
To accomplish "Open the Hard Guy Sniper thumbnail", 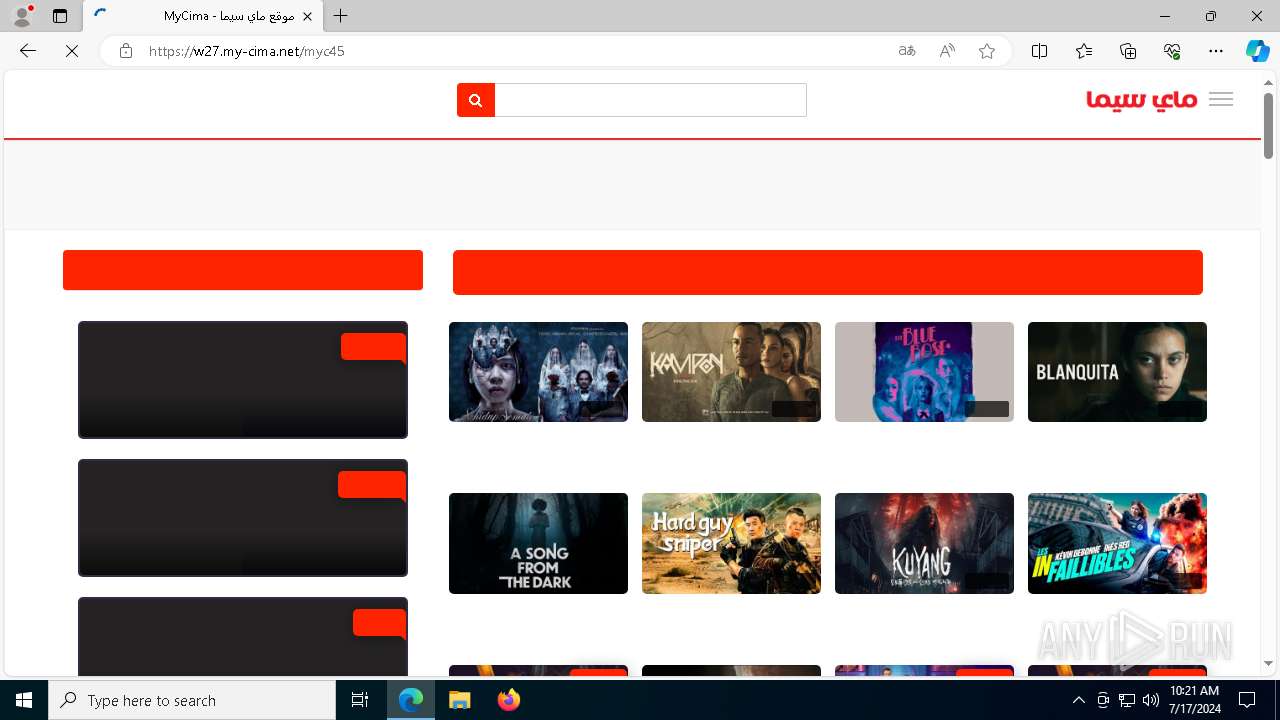I will 731,543.
